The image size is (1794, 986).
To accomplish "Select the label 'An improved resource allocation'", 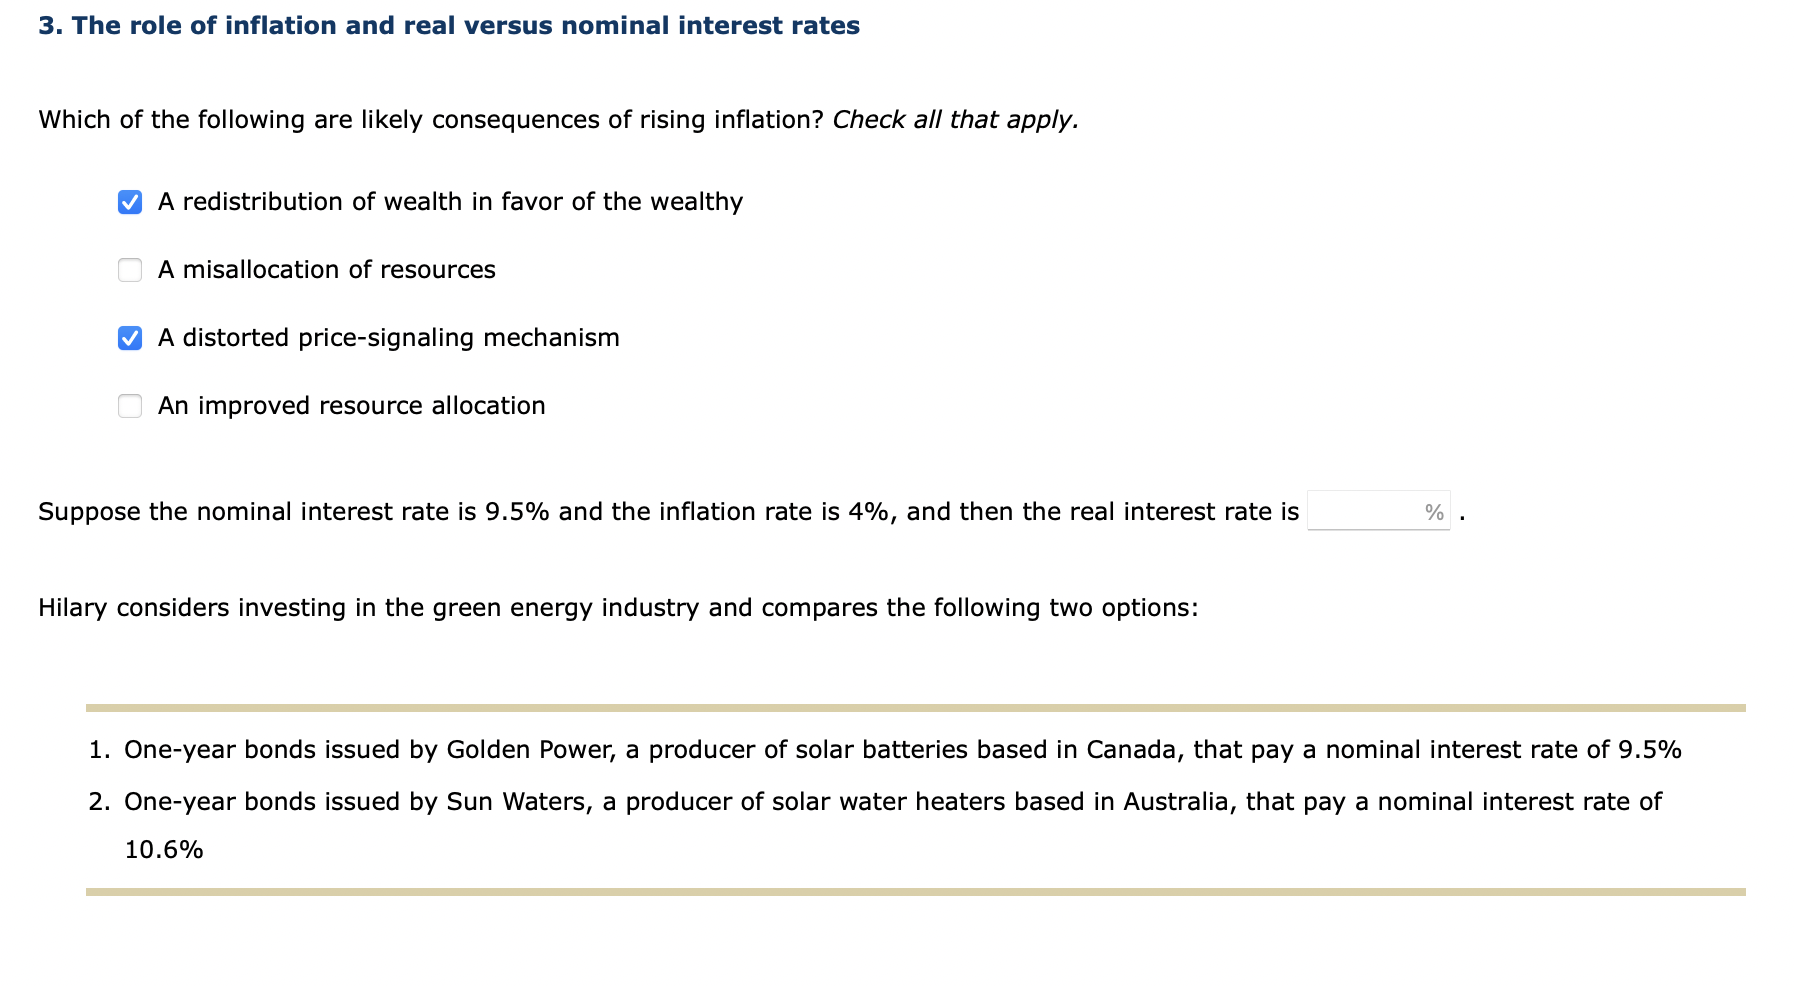I will 351,405.
